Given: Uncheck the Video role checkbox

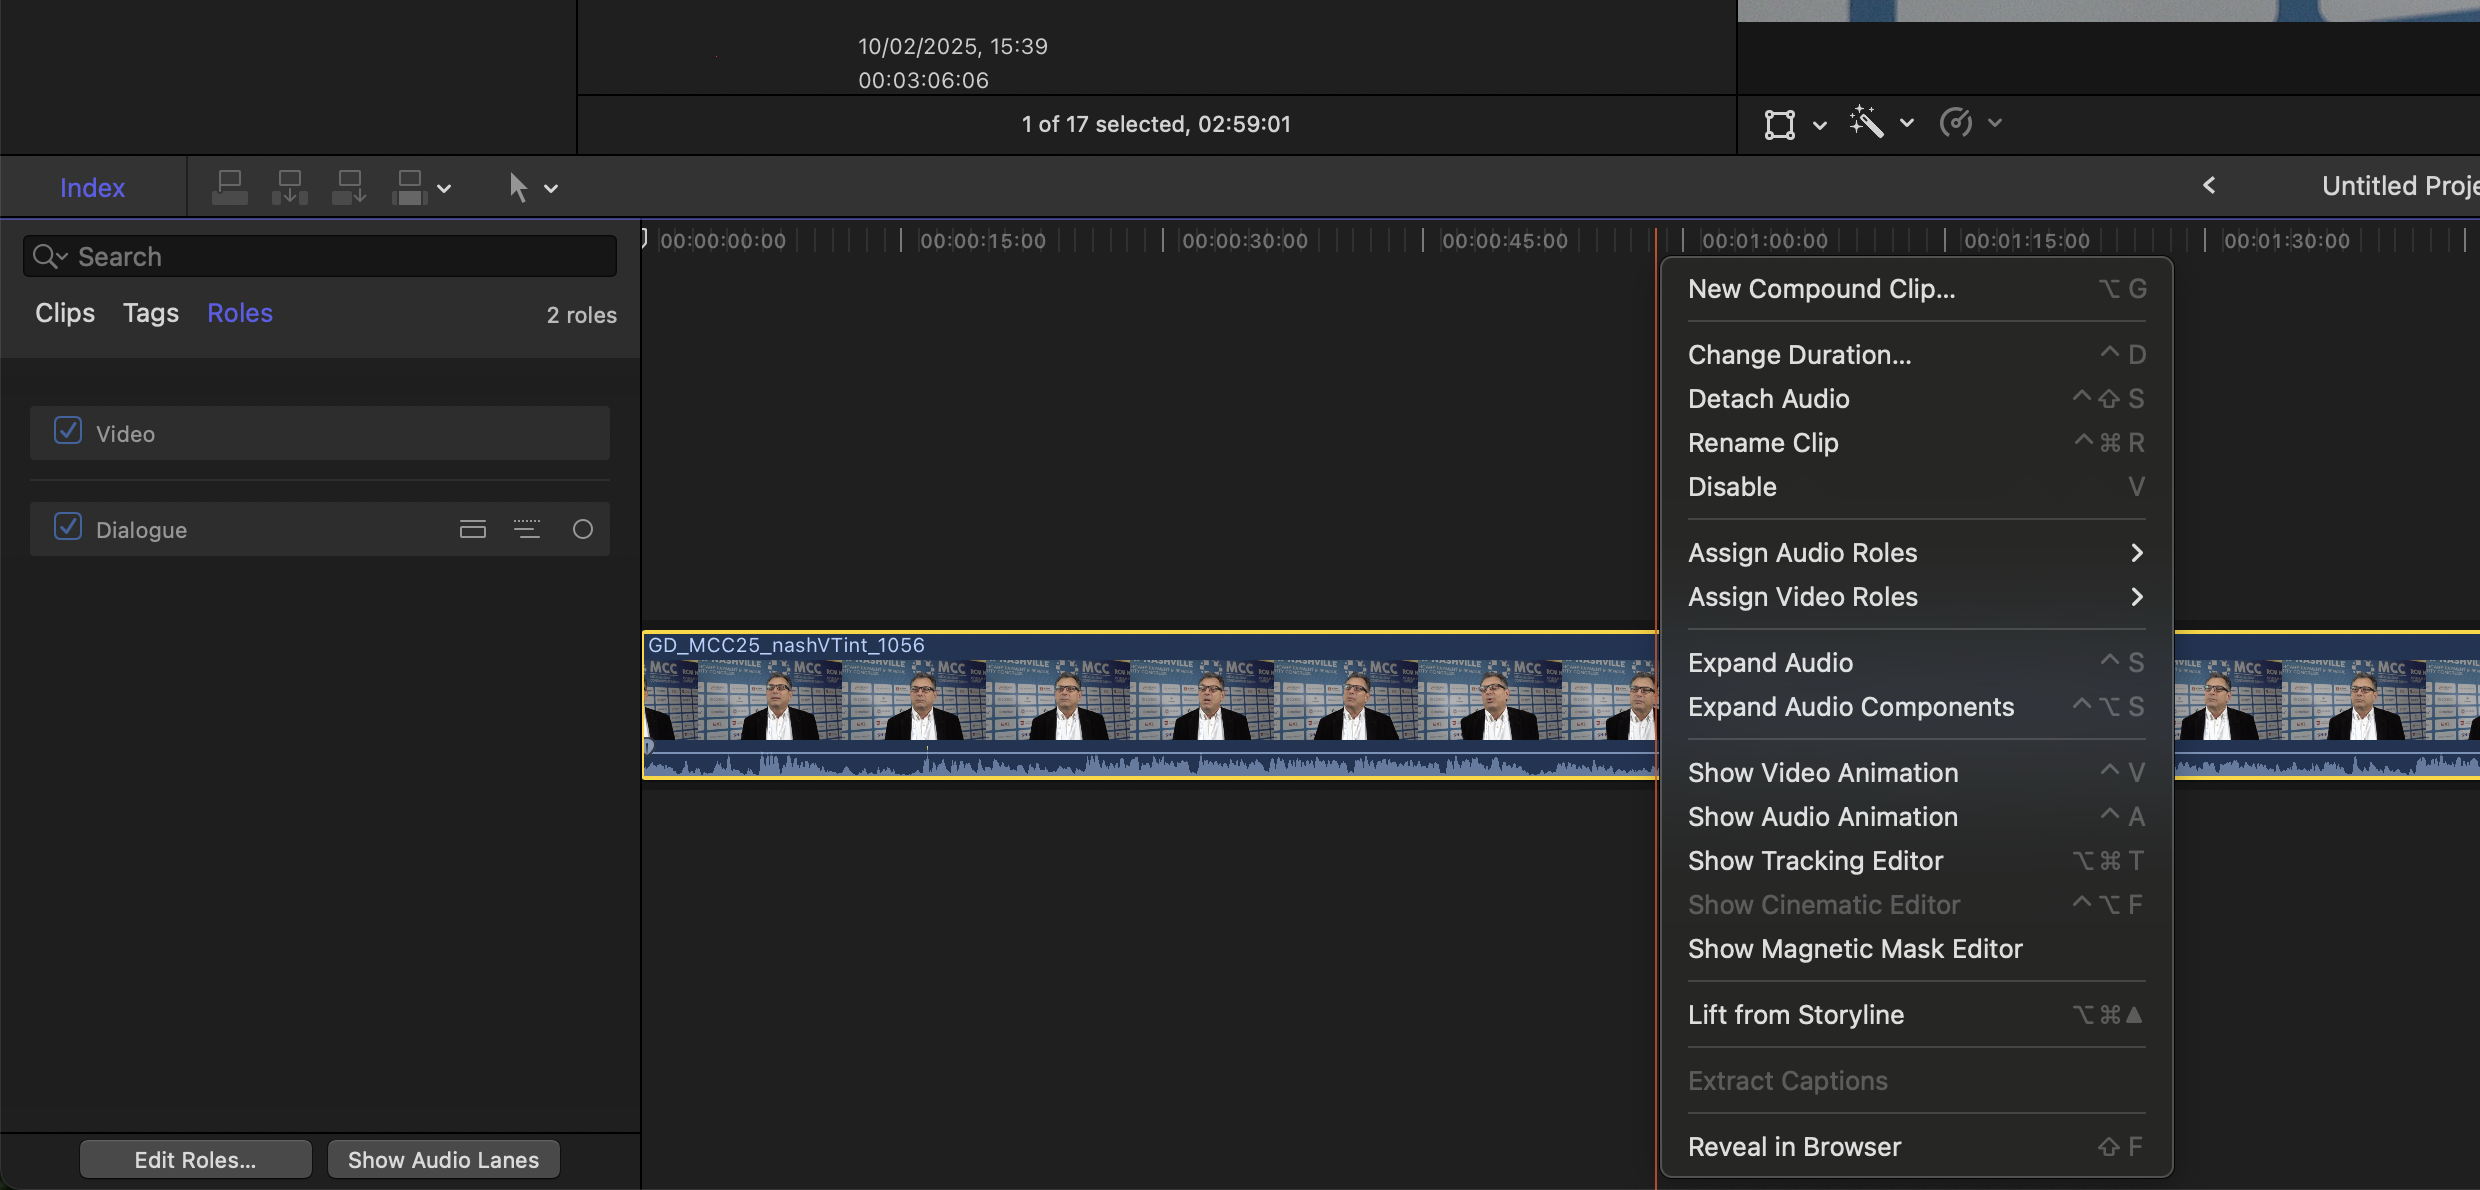Looking at the screenshot, I should (68, 431).
